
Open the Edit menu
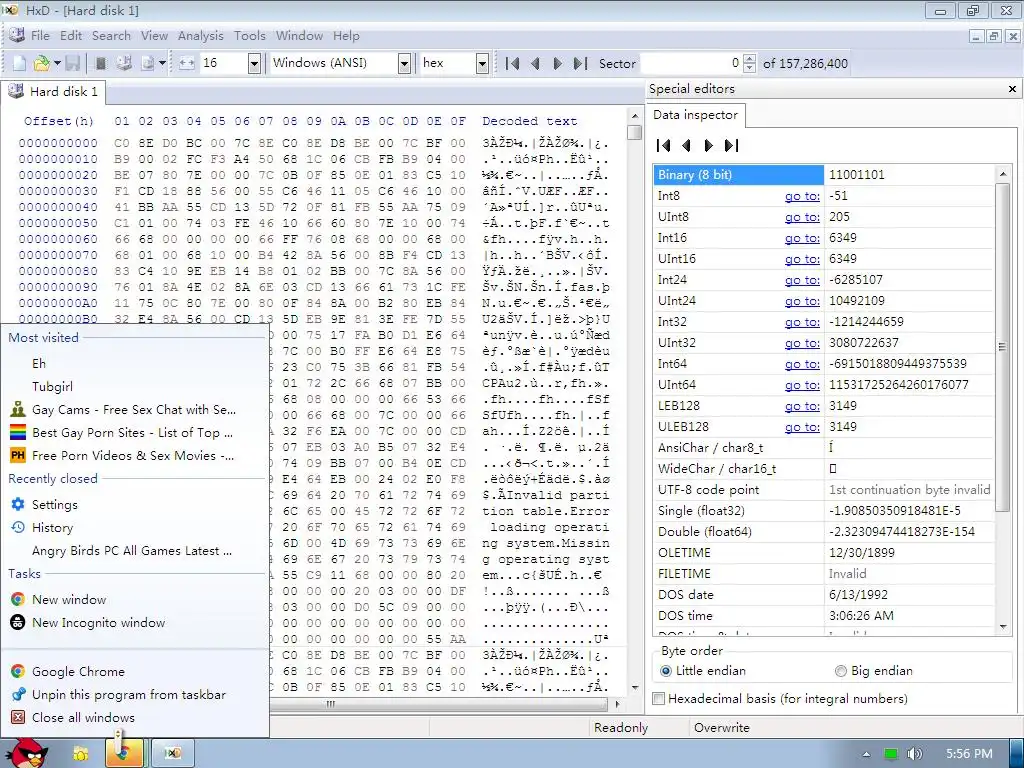(x=71, y=36)
